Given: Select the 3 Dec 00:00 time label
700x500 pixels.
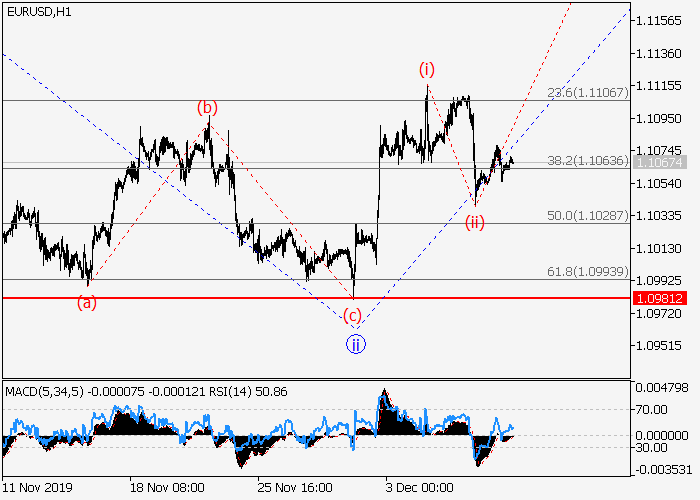Looking at the screenshot, I should pos(420,489).
